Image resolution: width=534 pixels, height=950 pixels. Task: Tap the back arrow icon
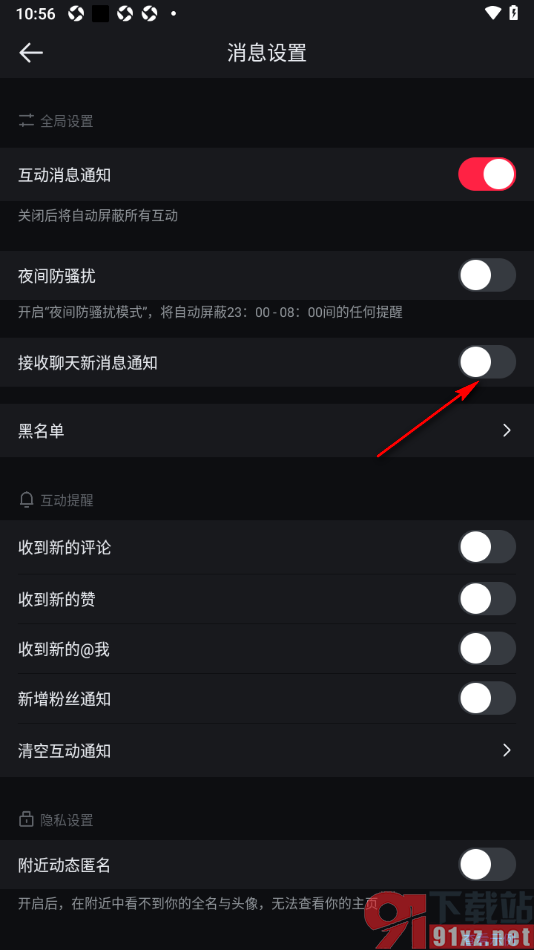pos(31,53)
